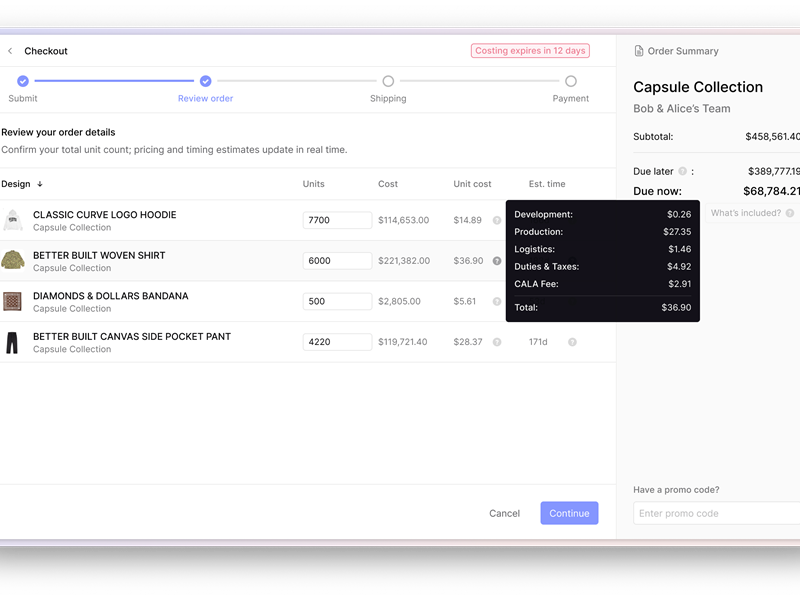Jump to the Payment step circle
Viewport: 800px width, 600px height.
pyautogui.click(x=571, y=81)
